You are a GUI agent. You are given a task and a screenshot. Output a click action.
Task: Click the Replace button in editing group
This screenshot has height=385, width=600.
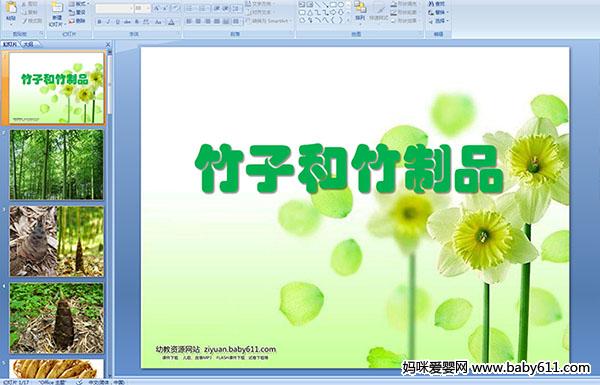click(437, 12)
